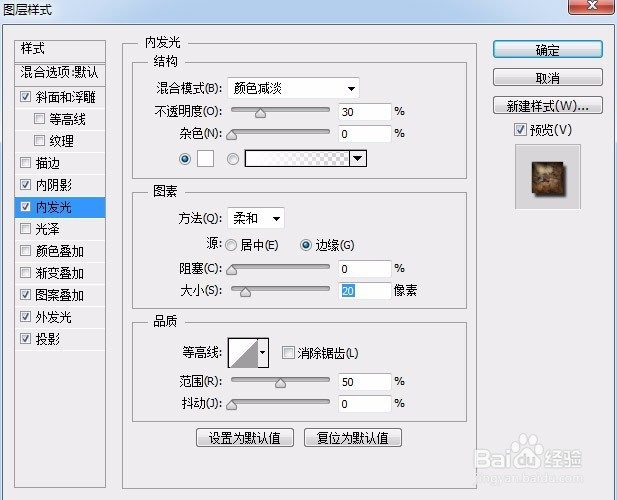This screenshot has height=500, width=617.
Task: Enable the 渐变叠加 checkbox
Action: [x=26, y=273]
